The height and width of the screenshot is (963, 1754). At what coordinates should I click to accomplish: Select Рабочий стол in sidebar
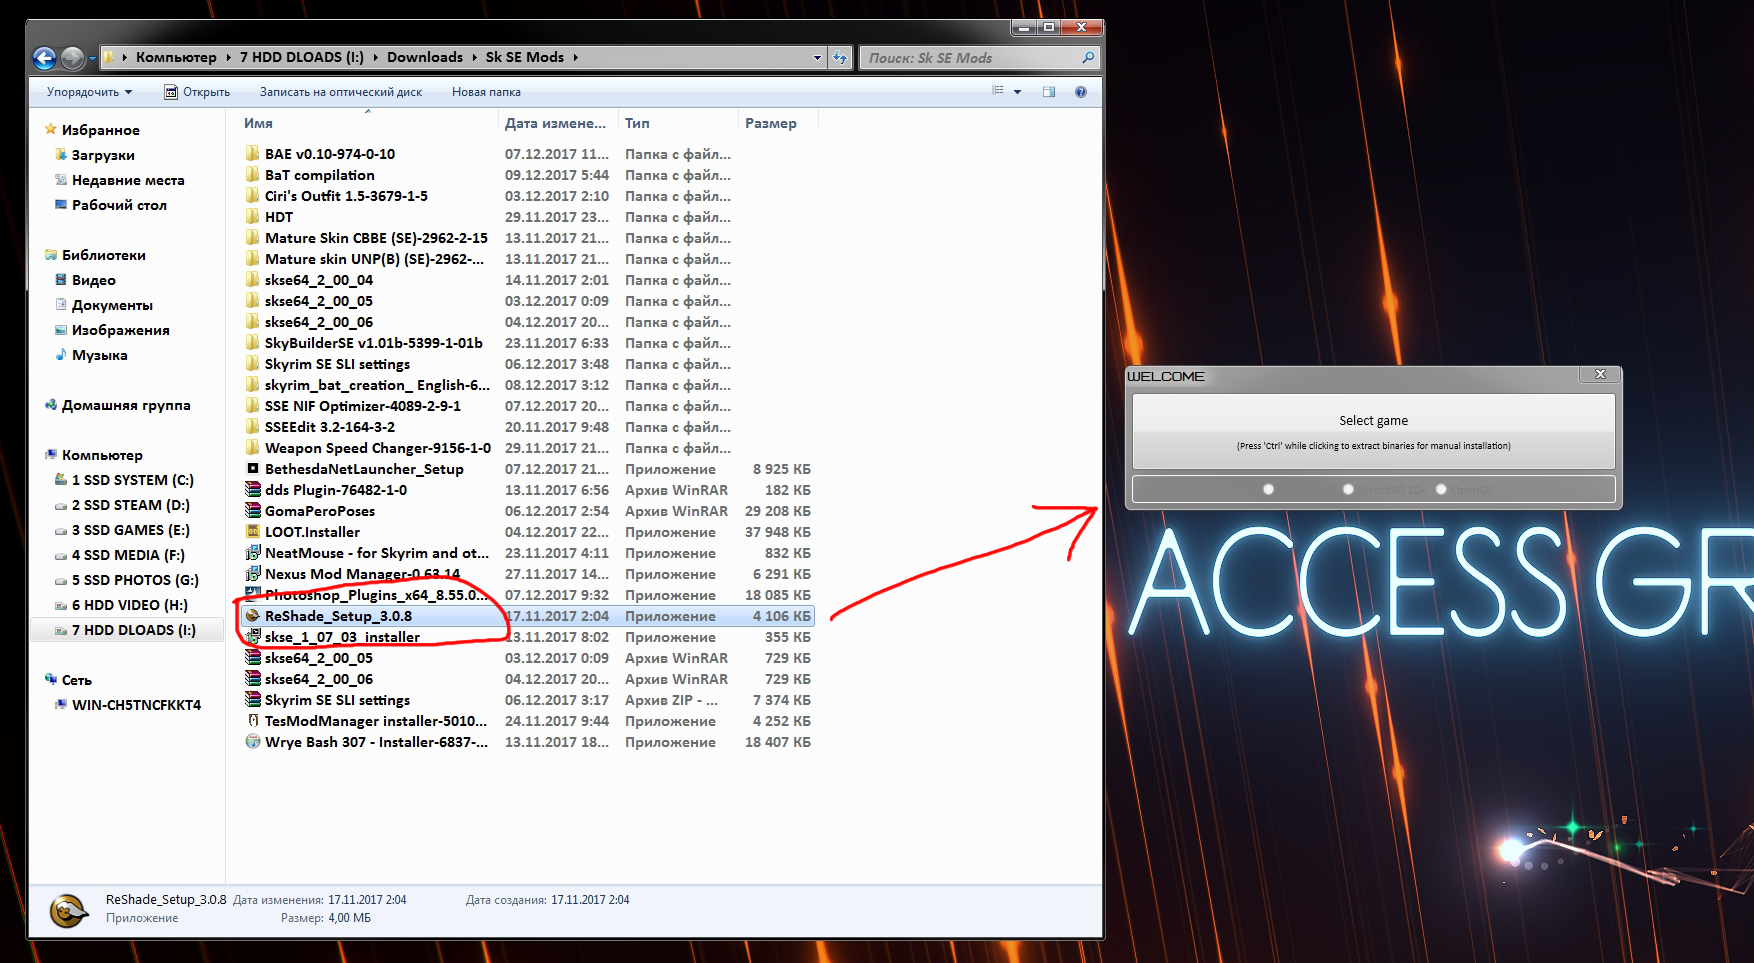[x=119, y=205]
